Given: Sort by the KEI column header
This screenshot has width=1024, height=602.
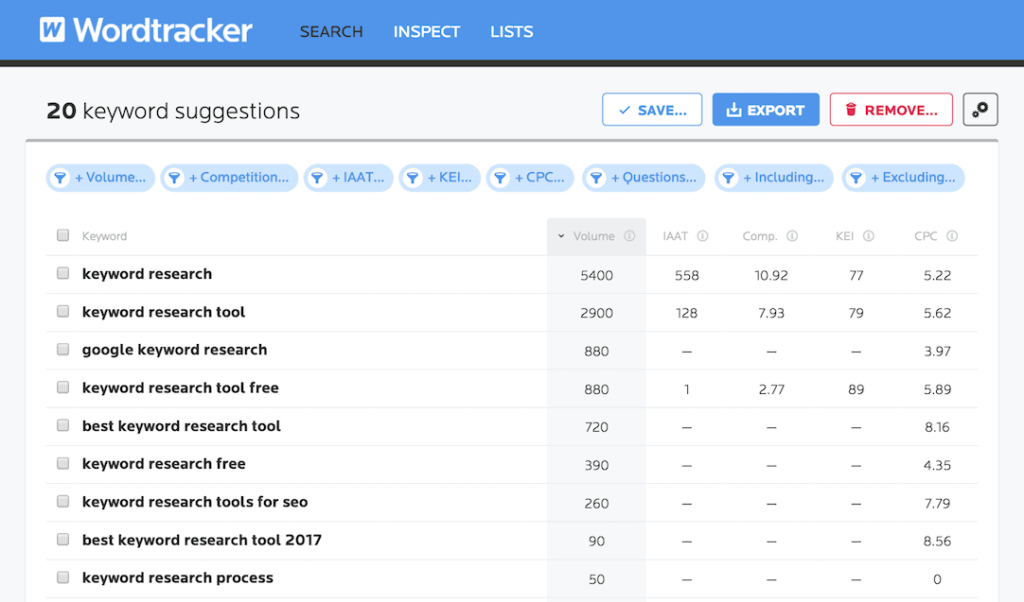Looking at the screenshot, I should click(844, 236).
